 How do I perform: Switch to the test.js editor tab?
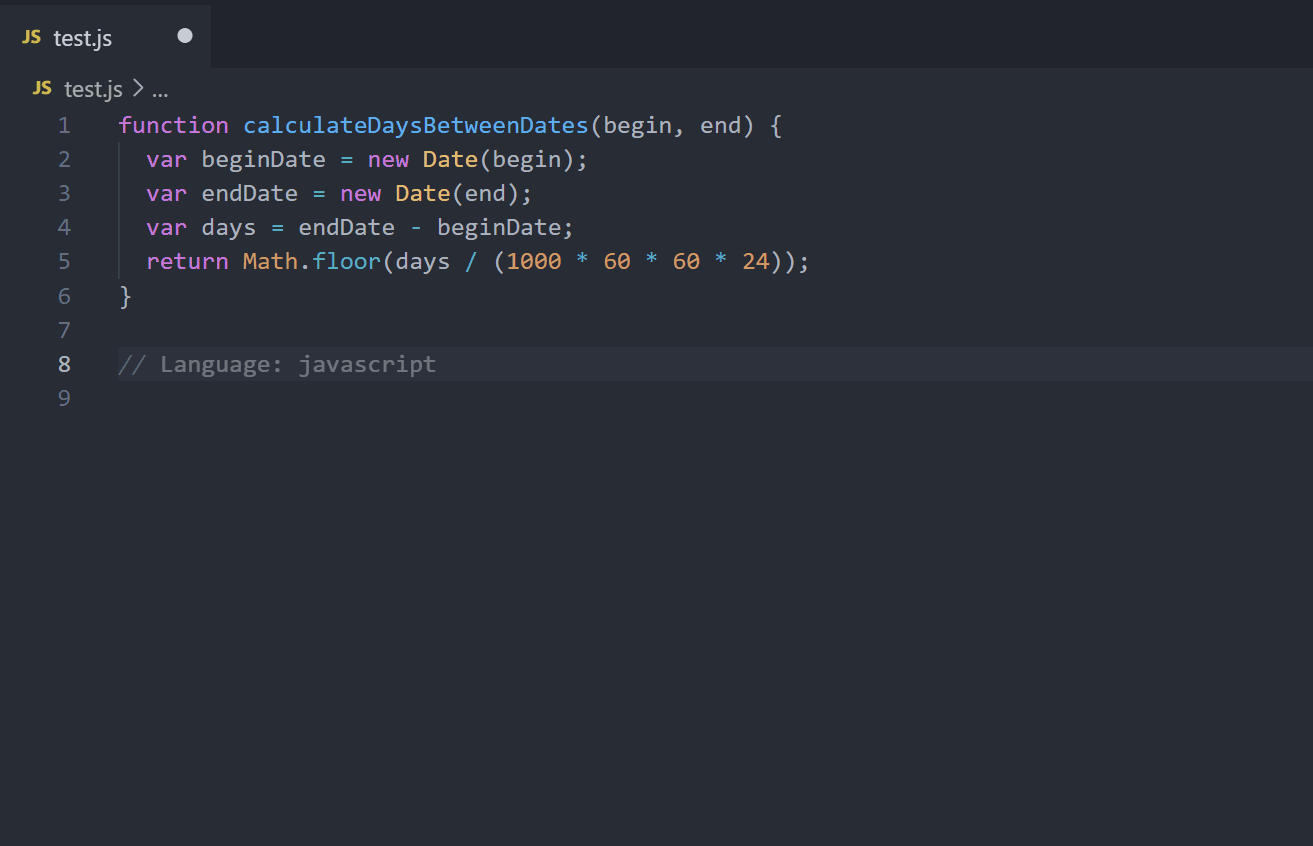[83, 38]
